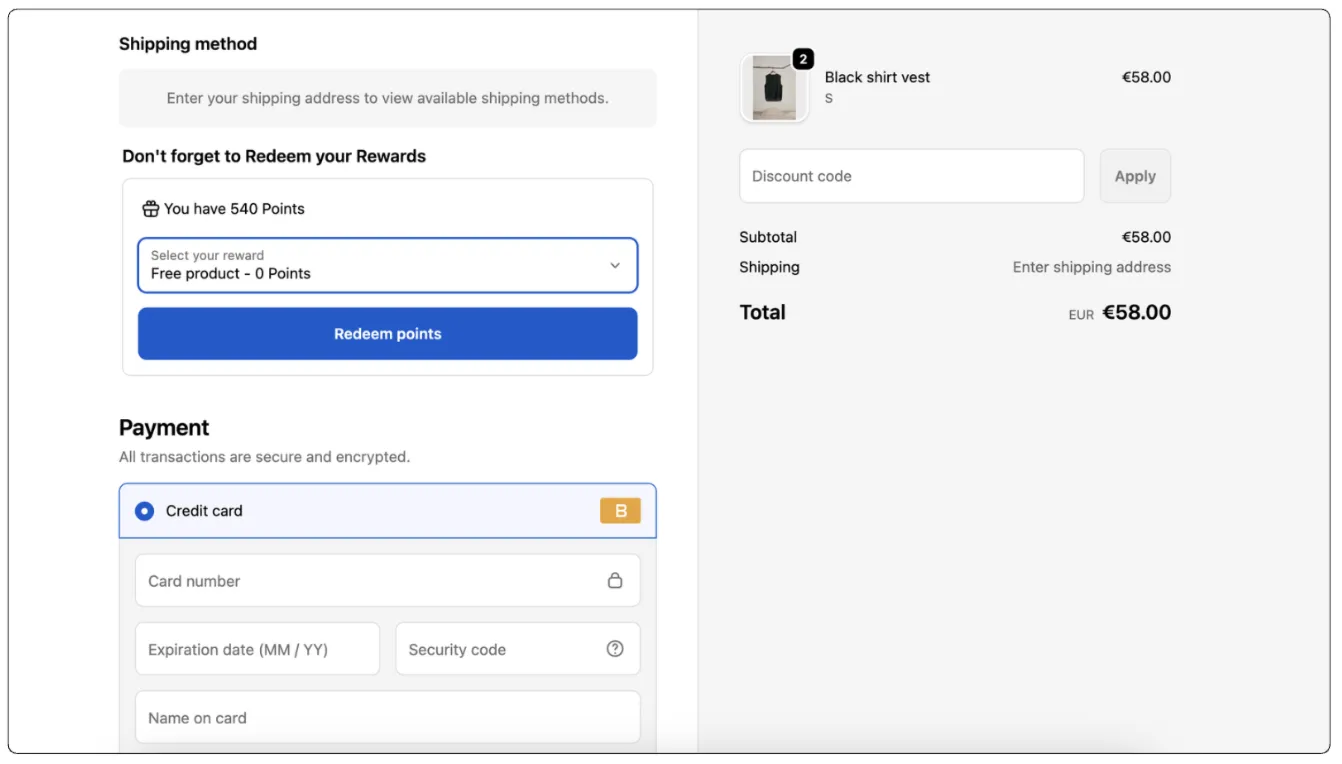Focus the Security code text field
Screen dimensions: 1342x764
[x=500, y=649]
